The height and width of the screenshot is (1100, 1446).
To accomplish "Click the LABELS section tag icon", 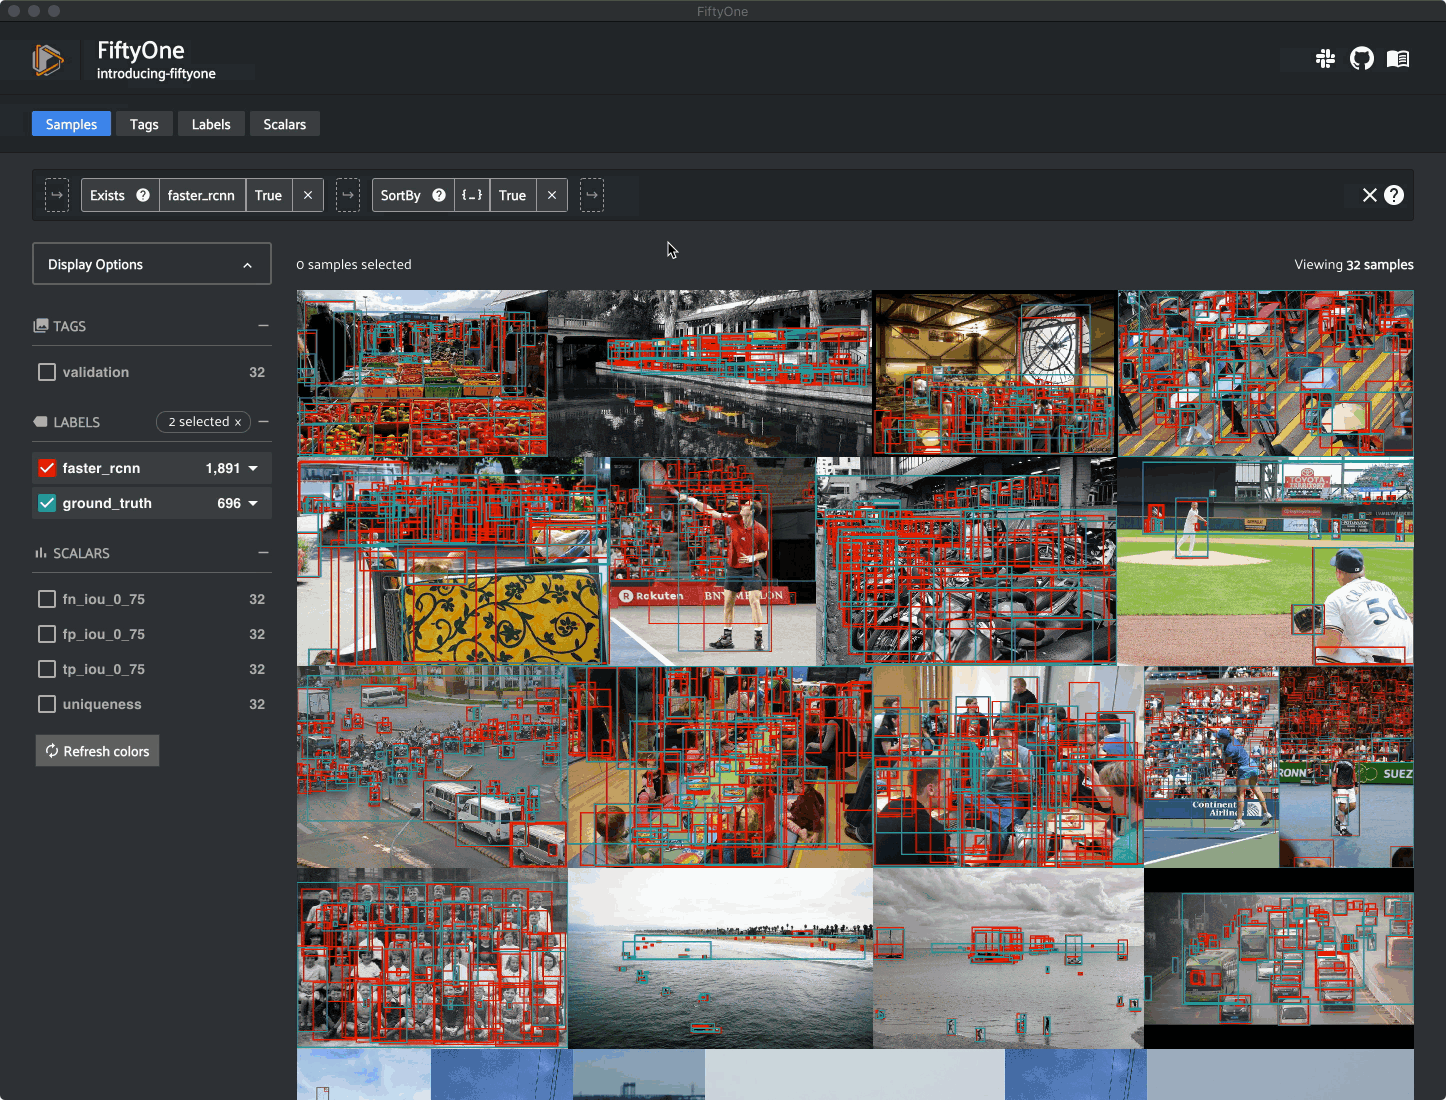I will pyautogui.click(x=41, y=422).
